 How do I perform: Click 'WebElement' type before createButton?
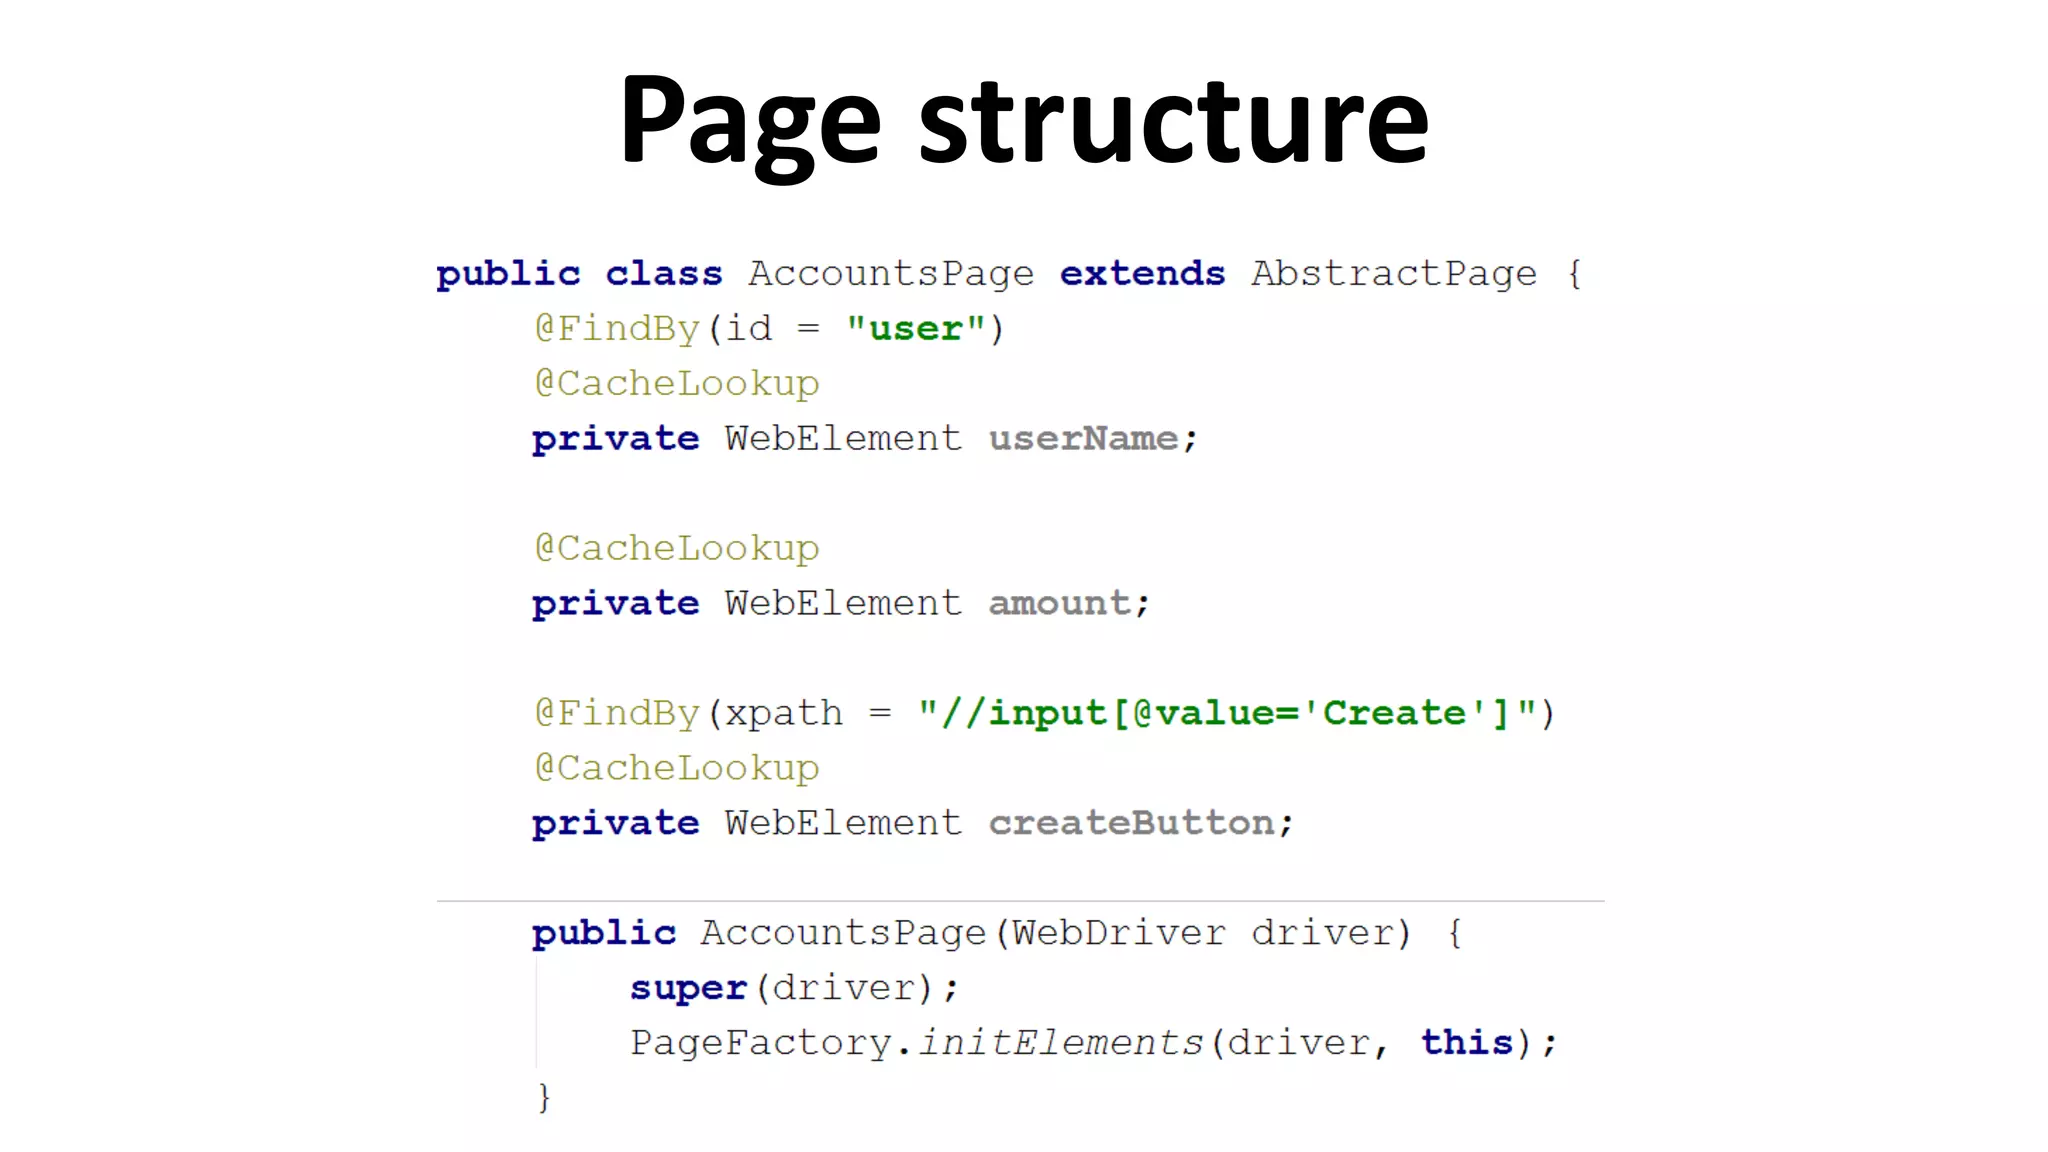(843, 823)
